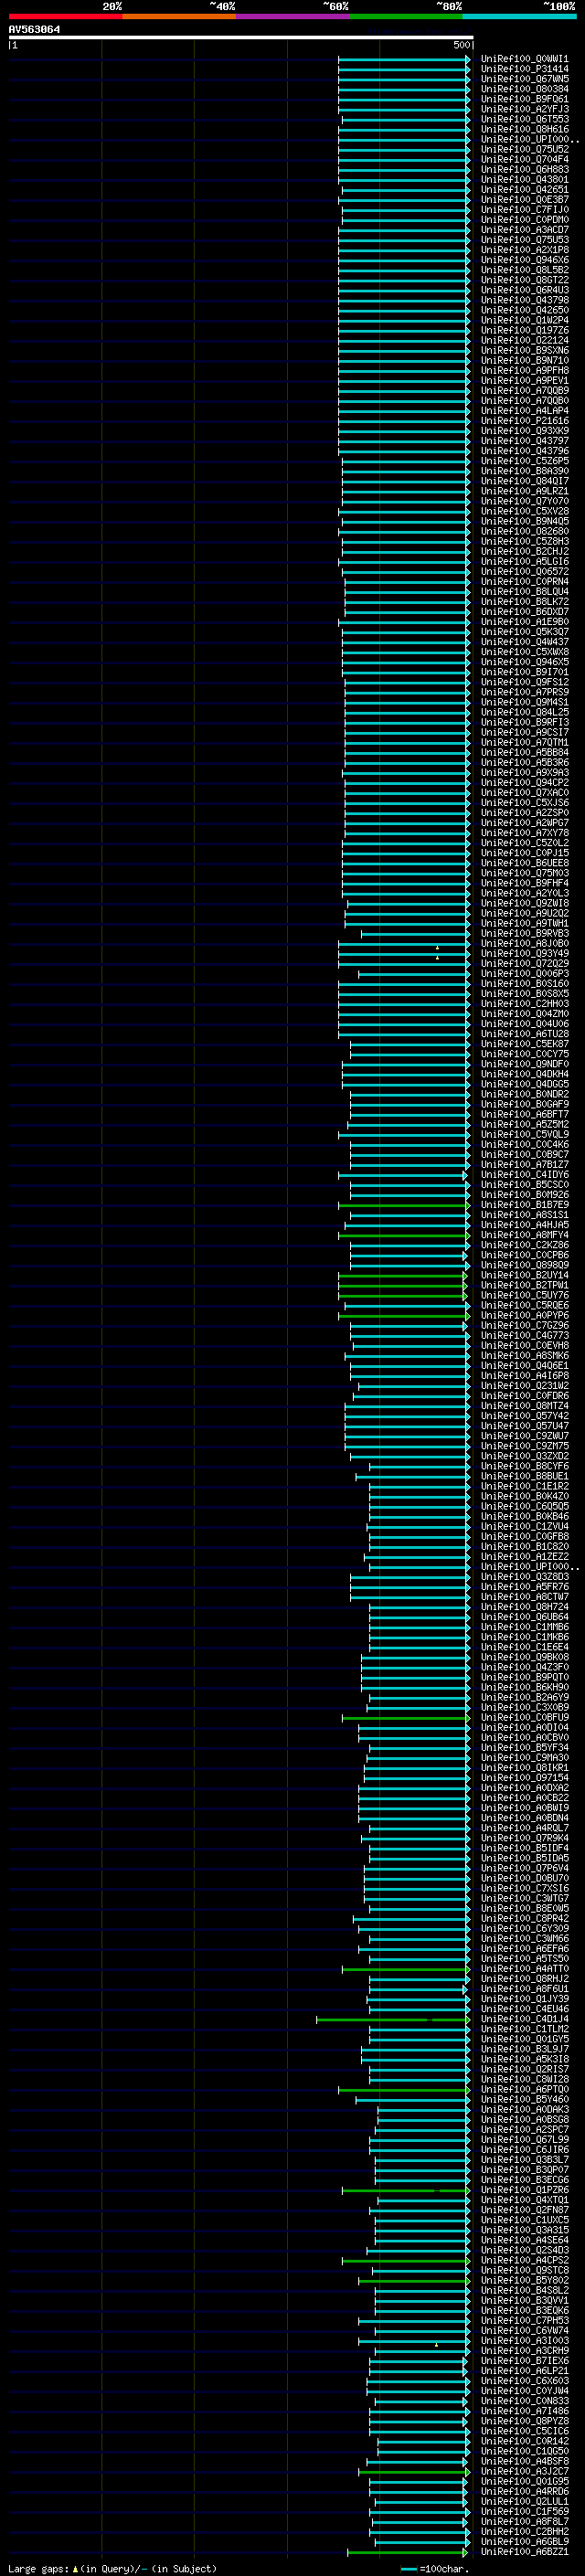This screenshot has width=585, height=2576.
Task: Click label UniRef100_Q2LUL1
Action: (x=524, y=2501)
